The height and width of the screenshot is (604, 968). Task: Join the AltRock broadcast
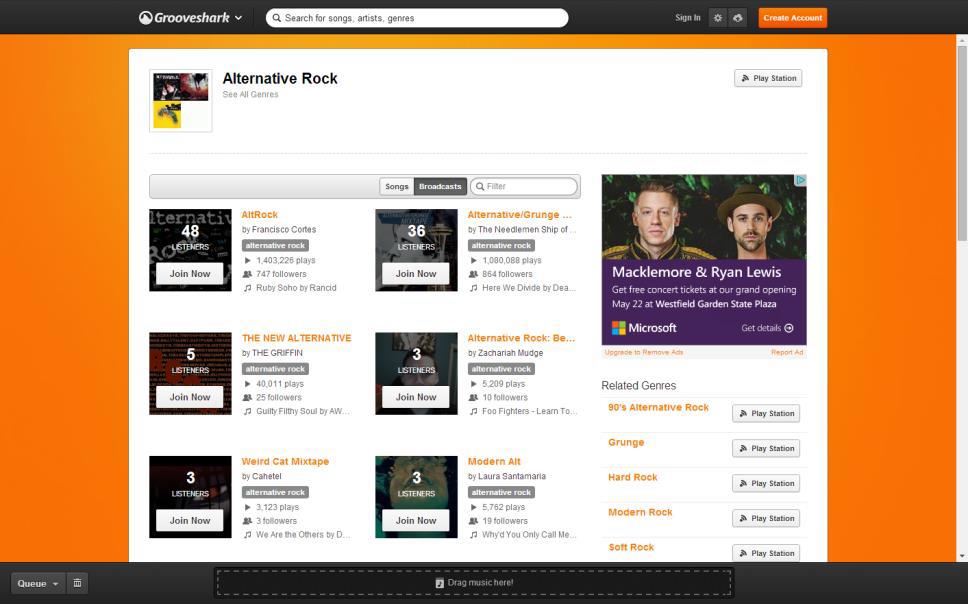[190, 273]
